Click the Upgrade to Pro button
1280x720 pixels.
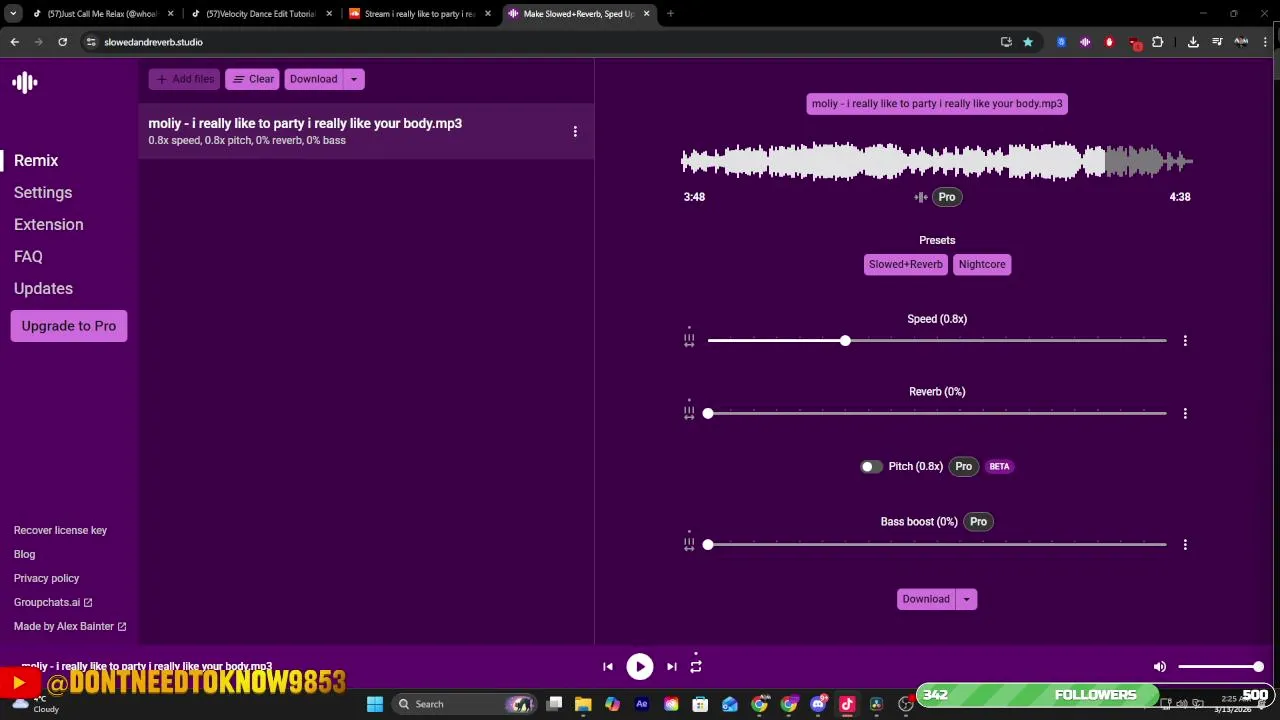coord(69,326)
